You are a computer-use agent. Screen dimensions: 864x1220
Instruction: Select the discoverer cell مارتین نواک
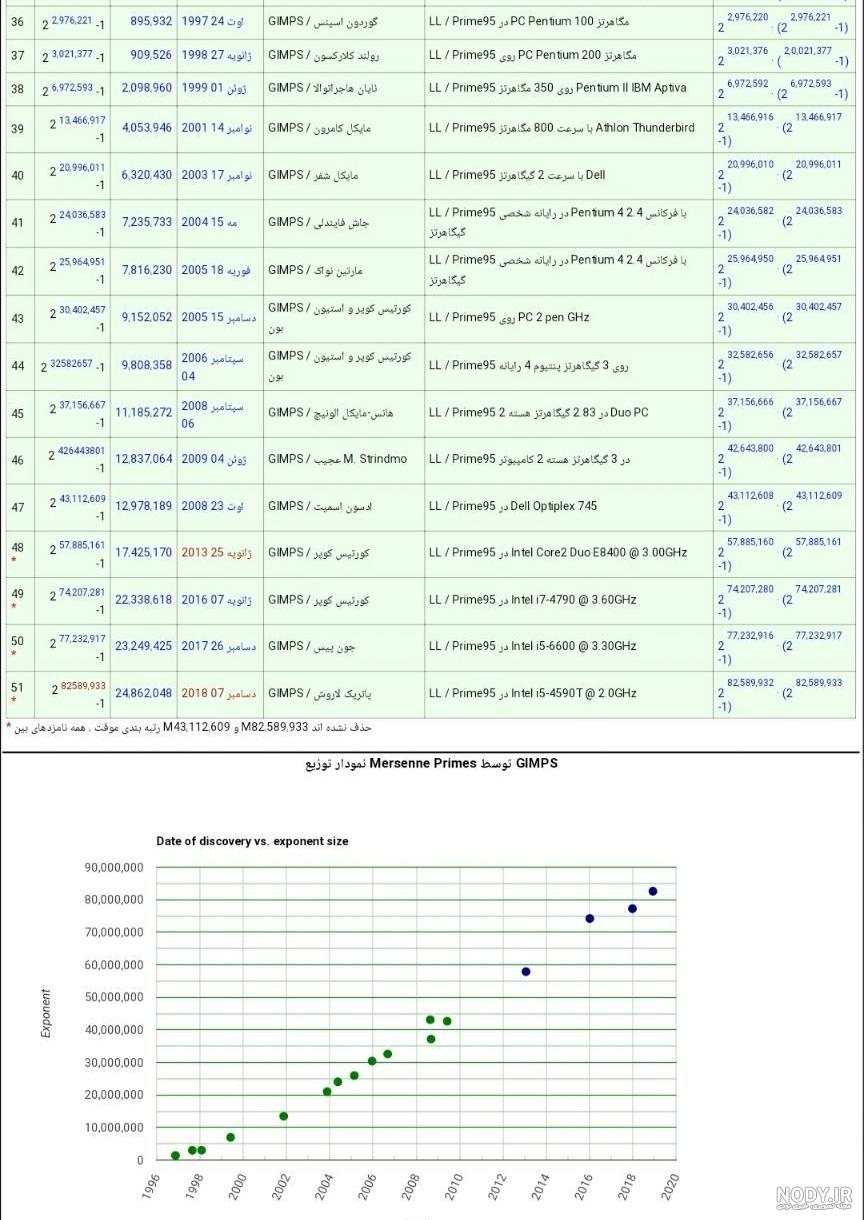click(344, 270)
